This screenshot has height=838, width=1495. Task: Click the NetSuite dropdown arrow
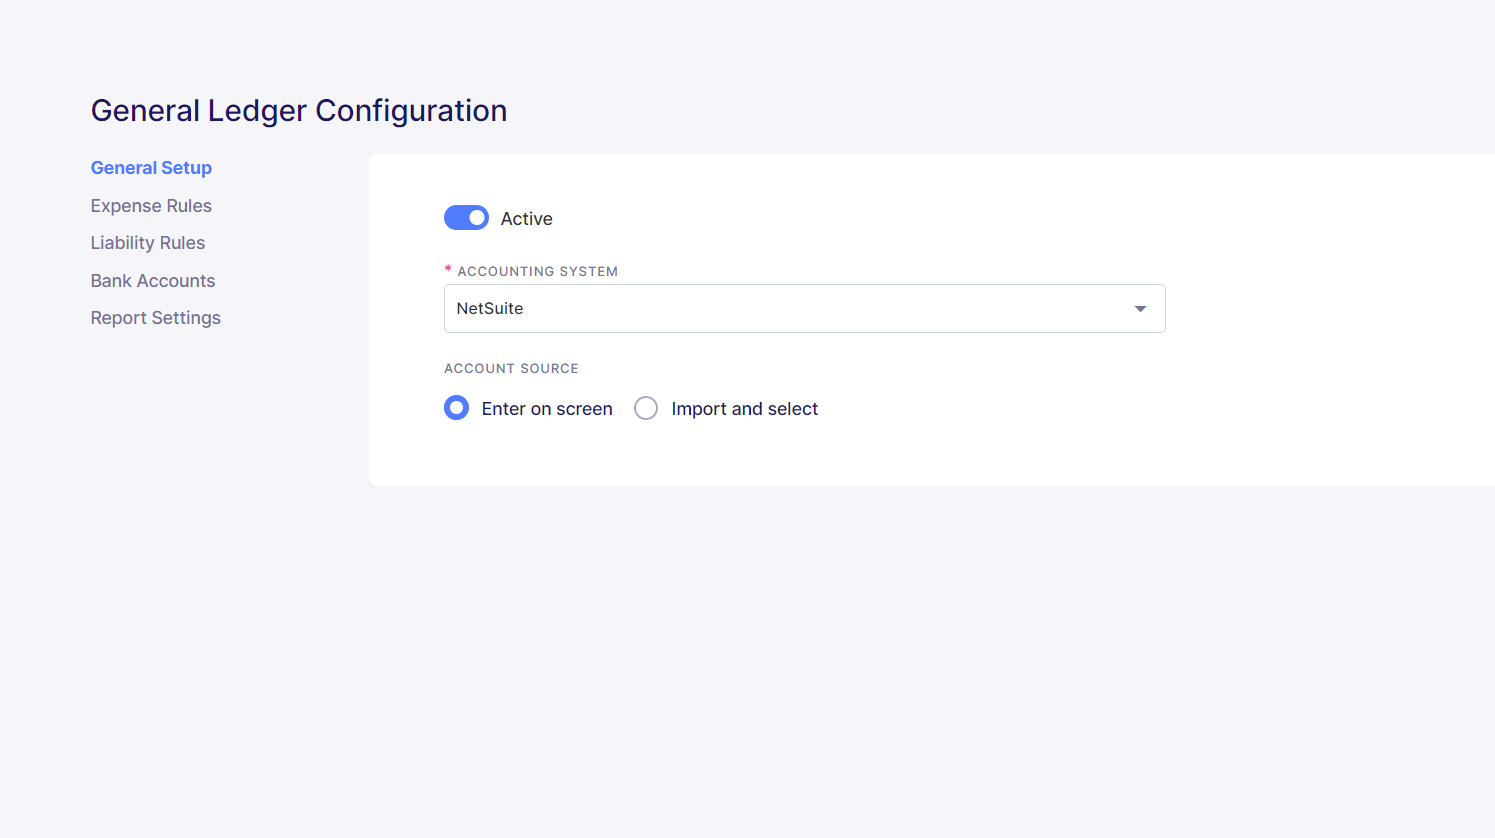coord(1140,309)
